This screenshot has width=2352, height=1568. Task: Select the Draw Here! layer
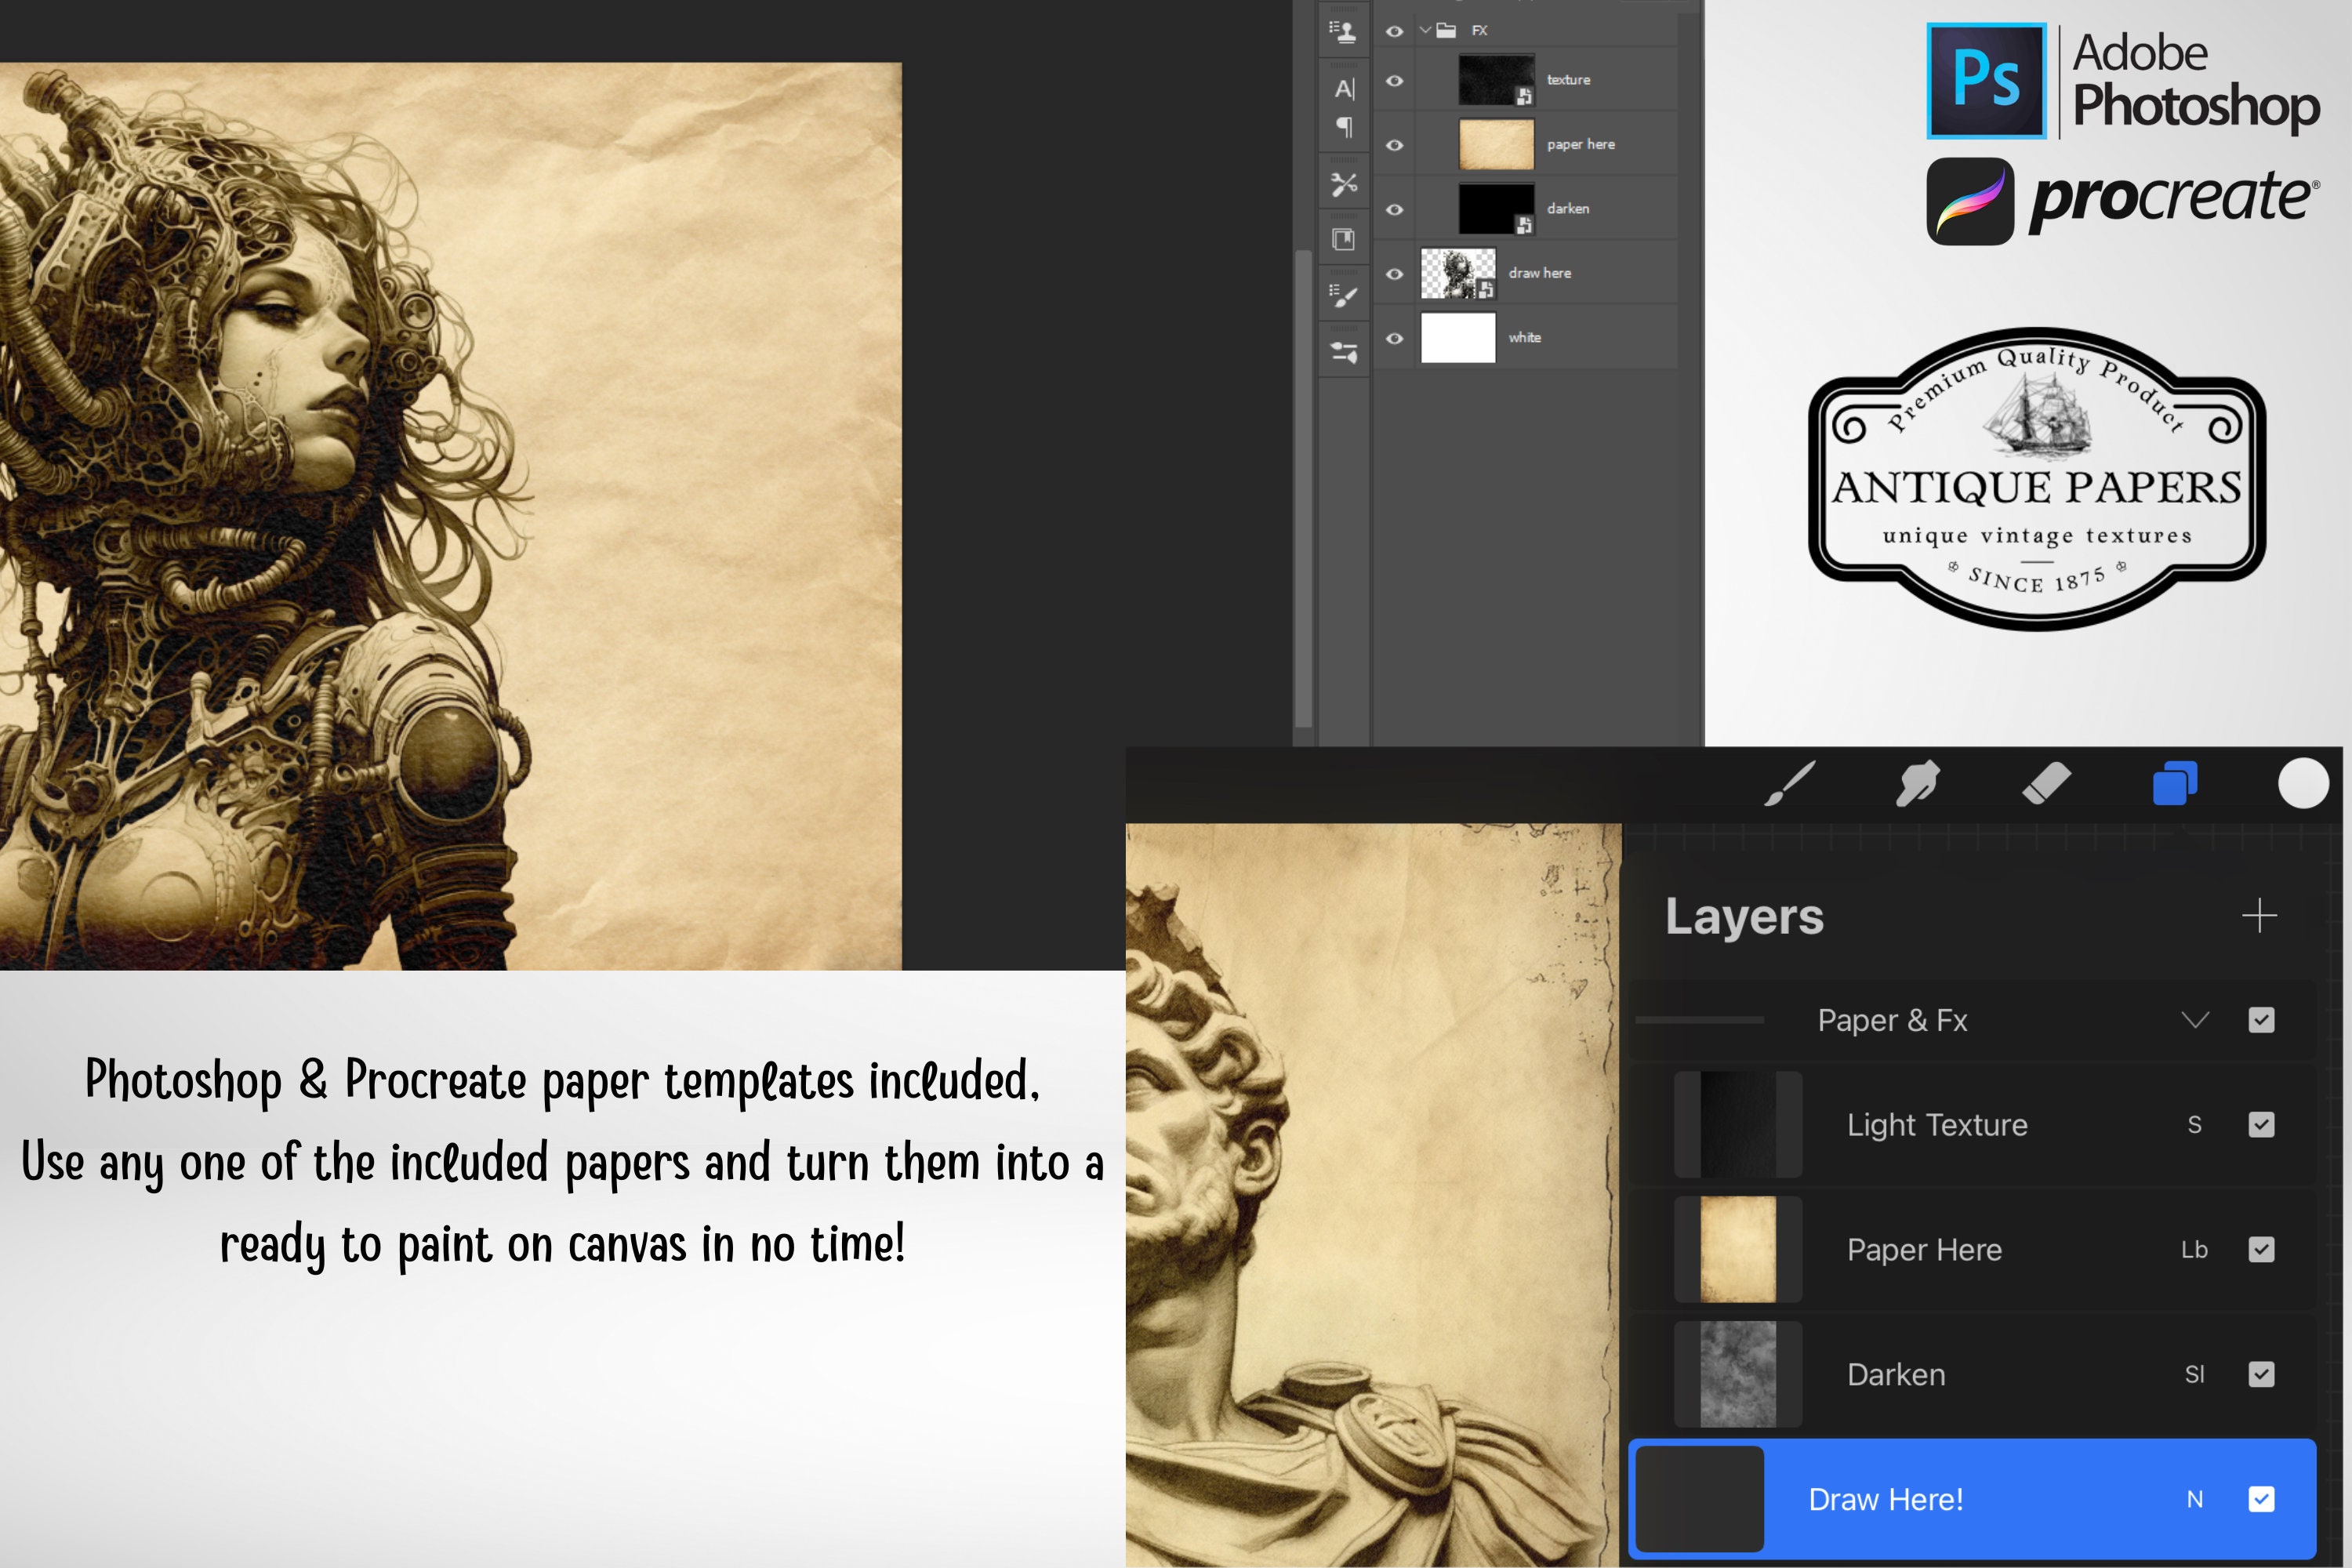(x=1972, y=1499)
